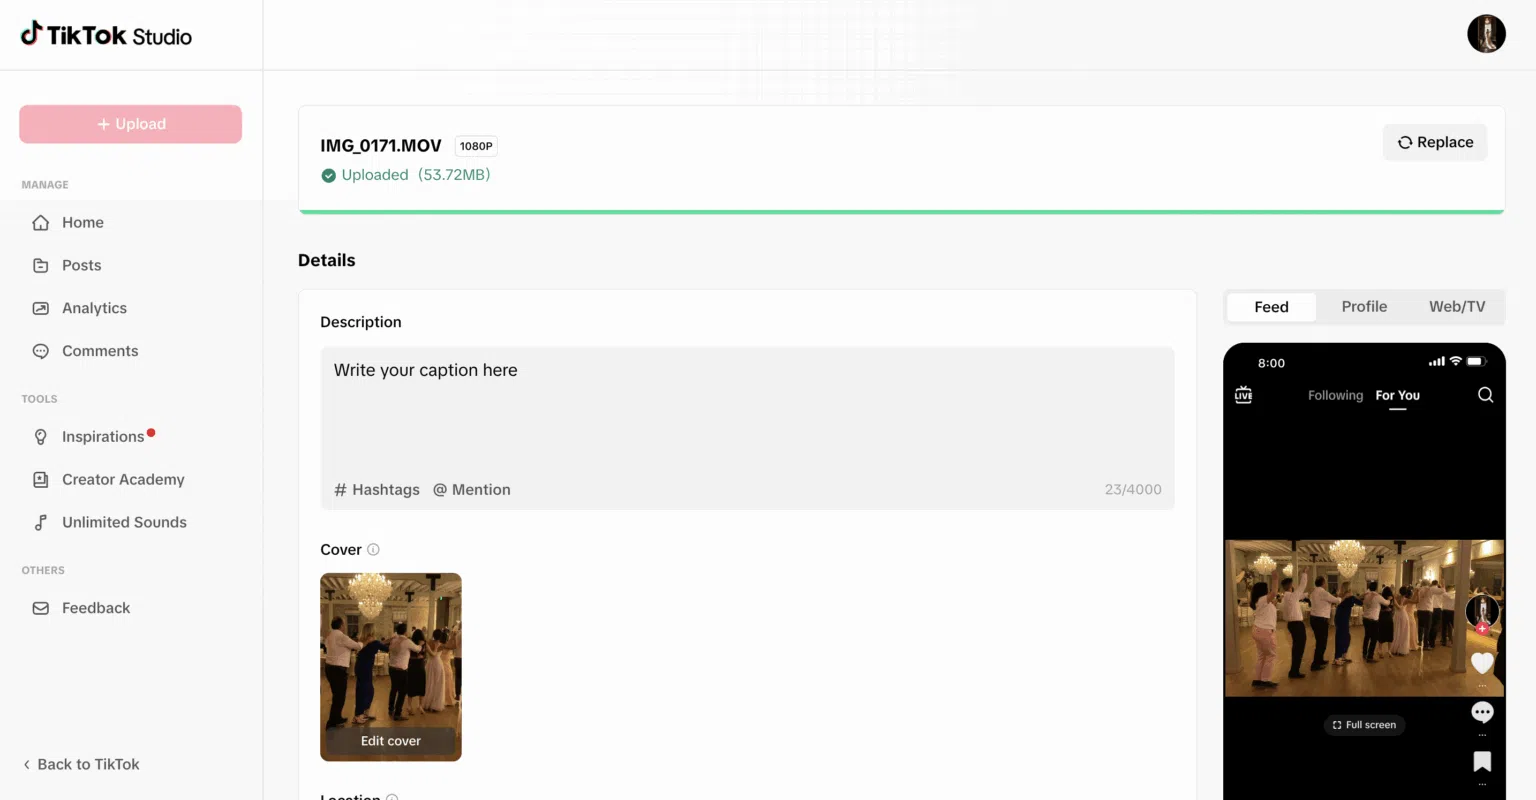
Task: Click the bookmark icon in preview
Action: [1482, 761]
